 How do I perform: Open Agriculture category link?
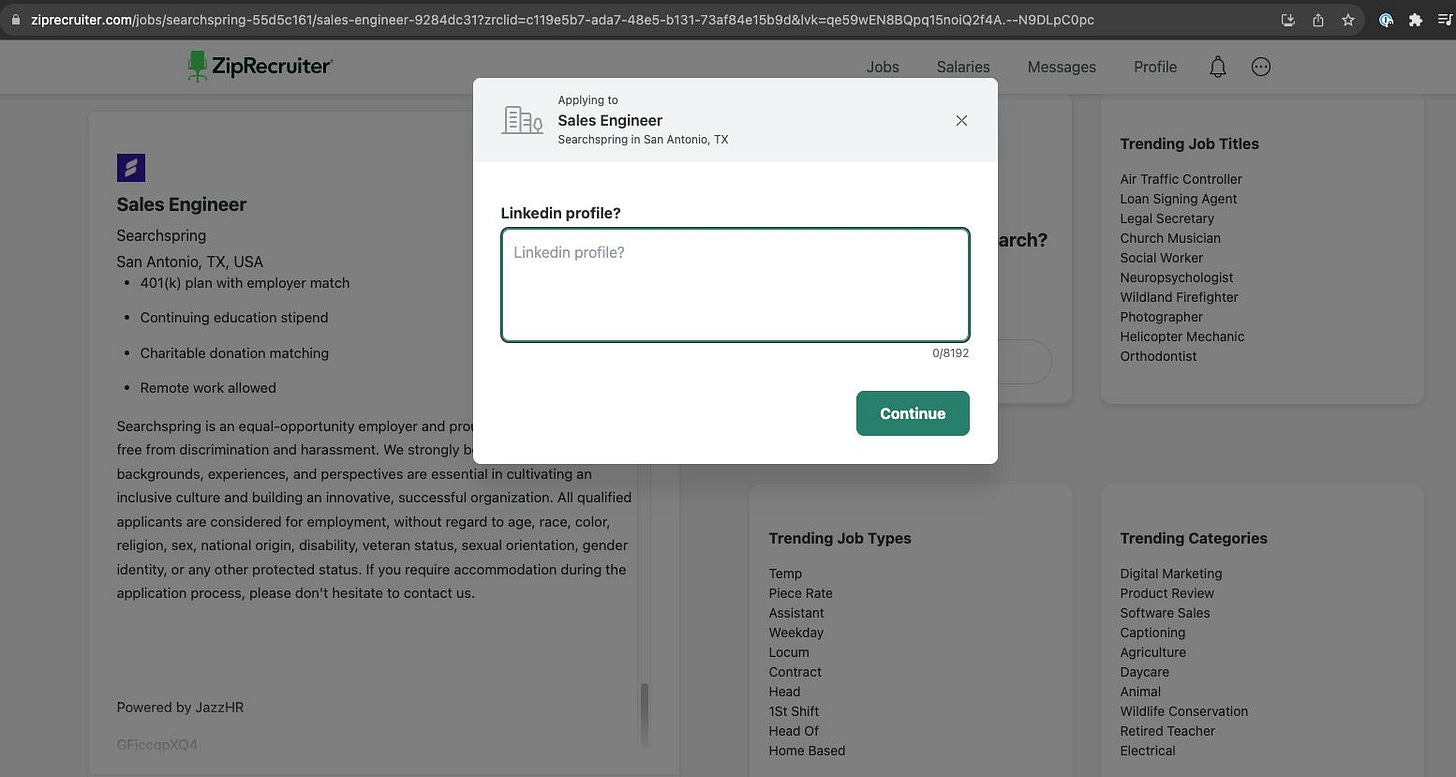pos(1153,652)
